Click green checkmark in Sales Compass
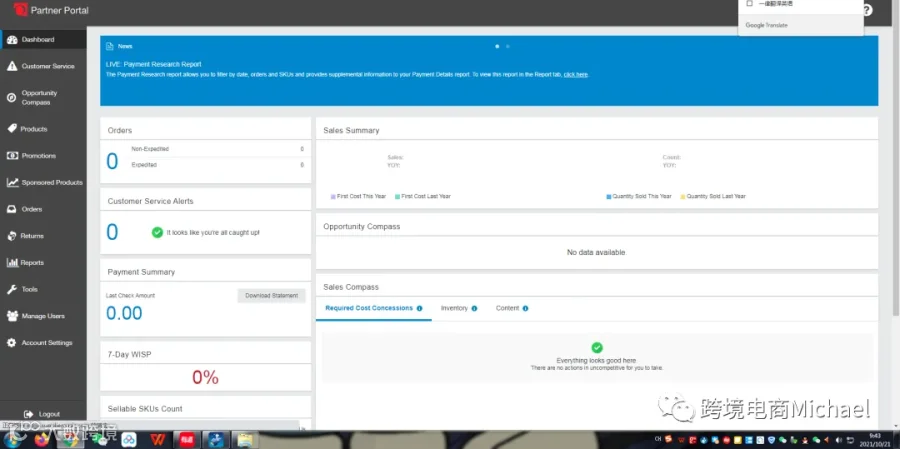Image resolution: width=900 pixels, height=449 pixels. pyautogui.click(x=597, y=347)
